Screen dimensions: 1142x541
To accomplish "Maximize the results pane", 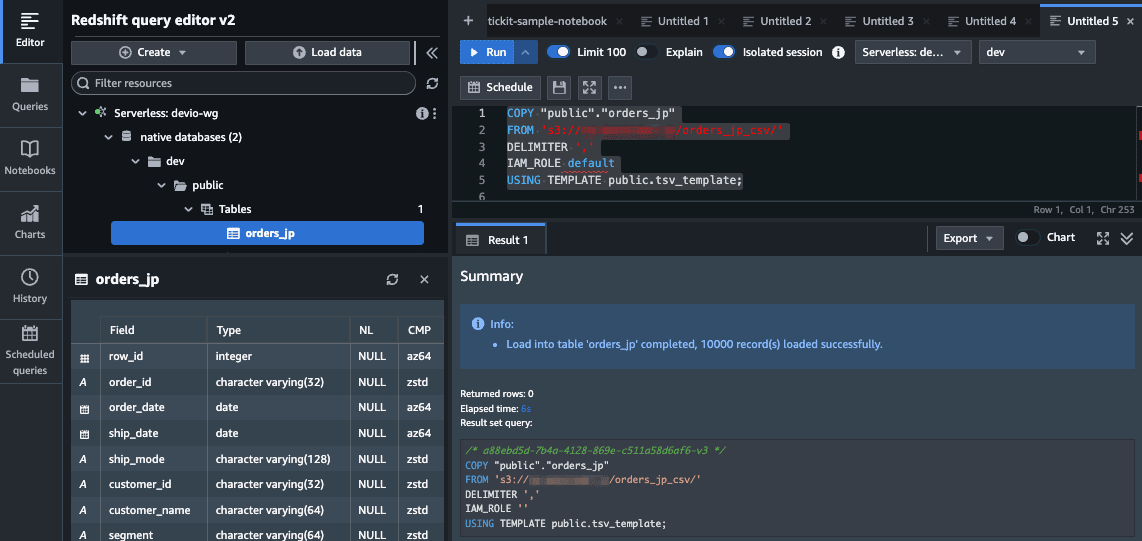I will (x=1103, y=238).
